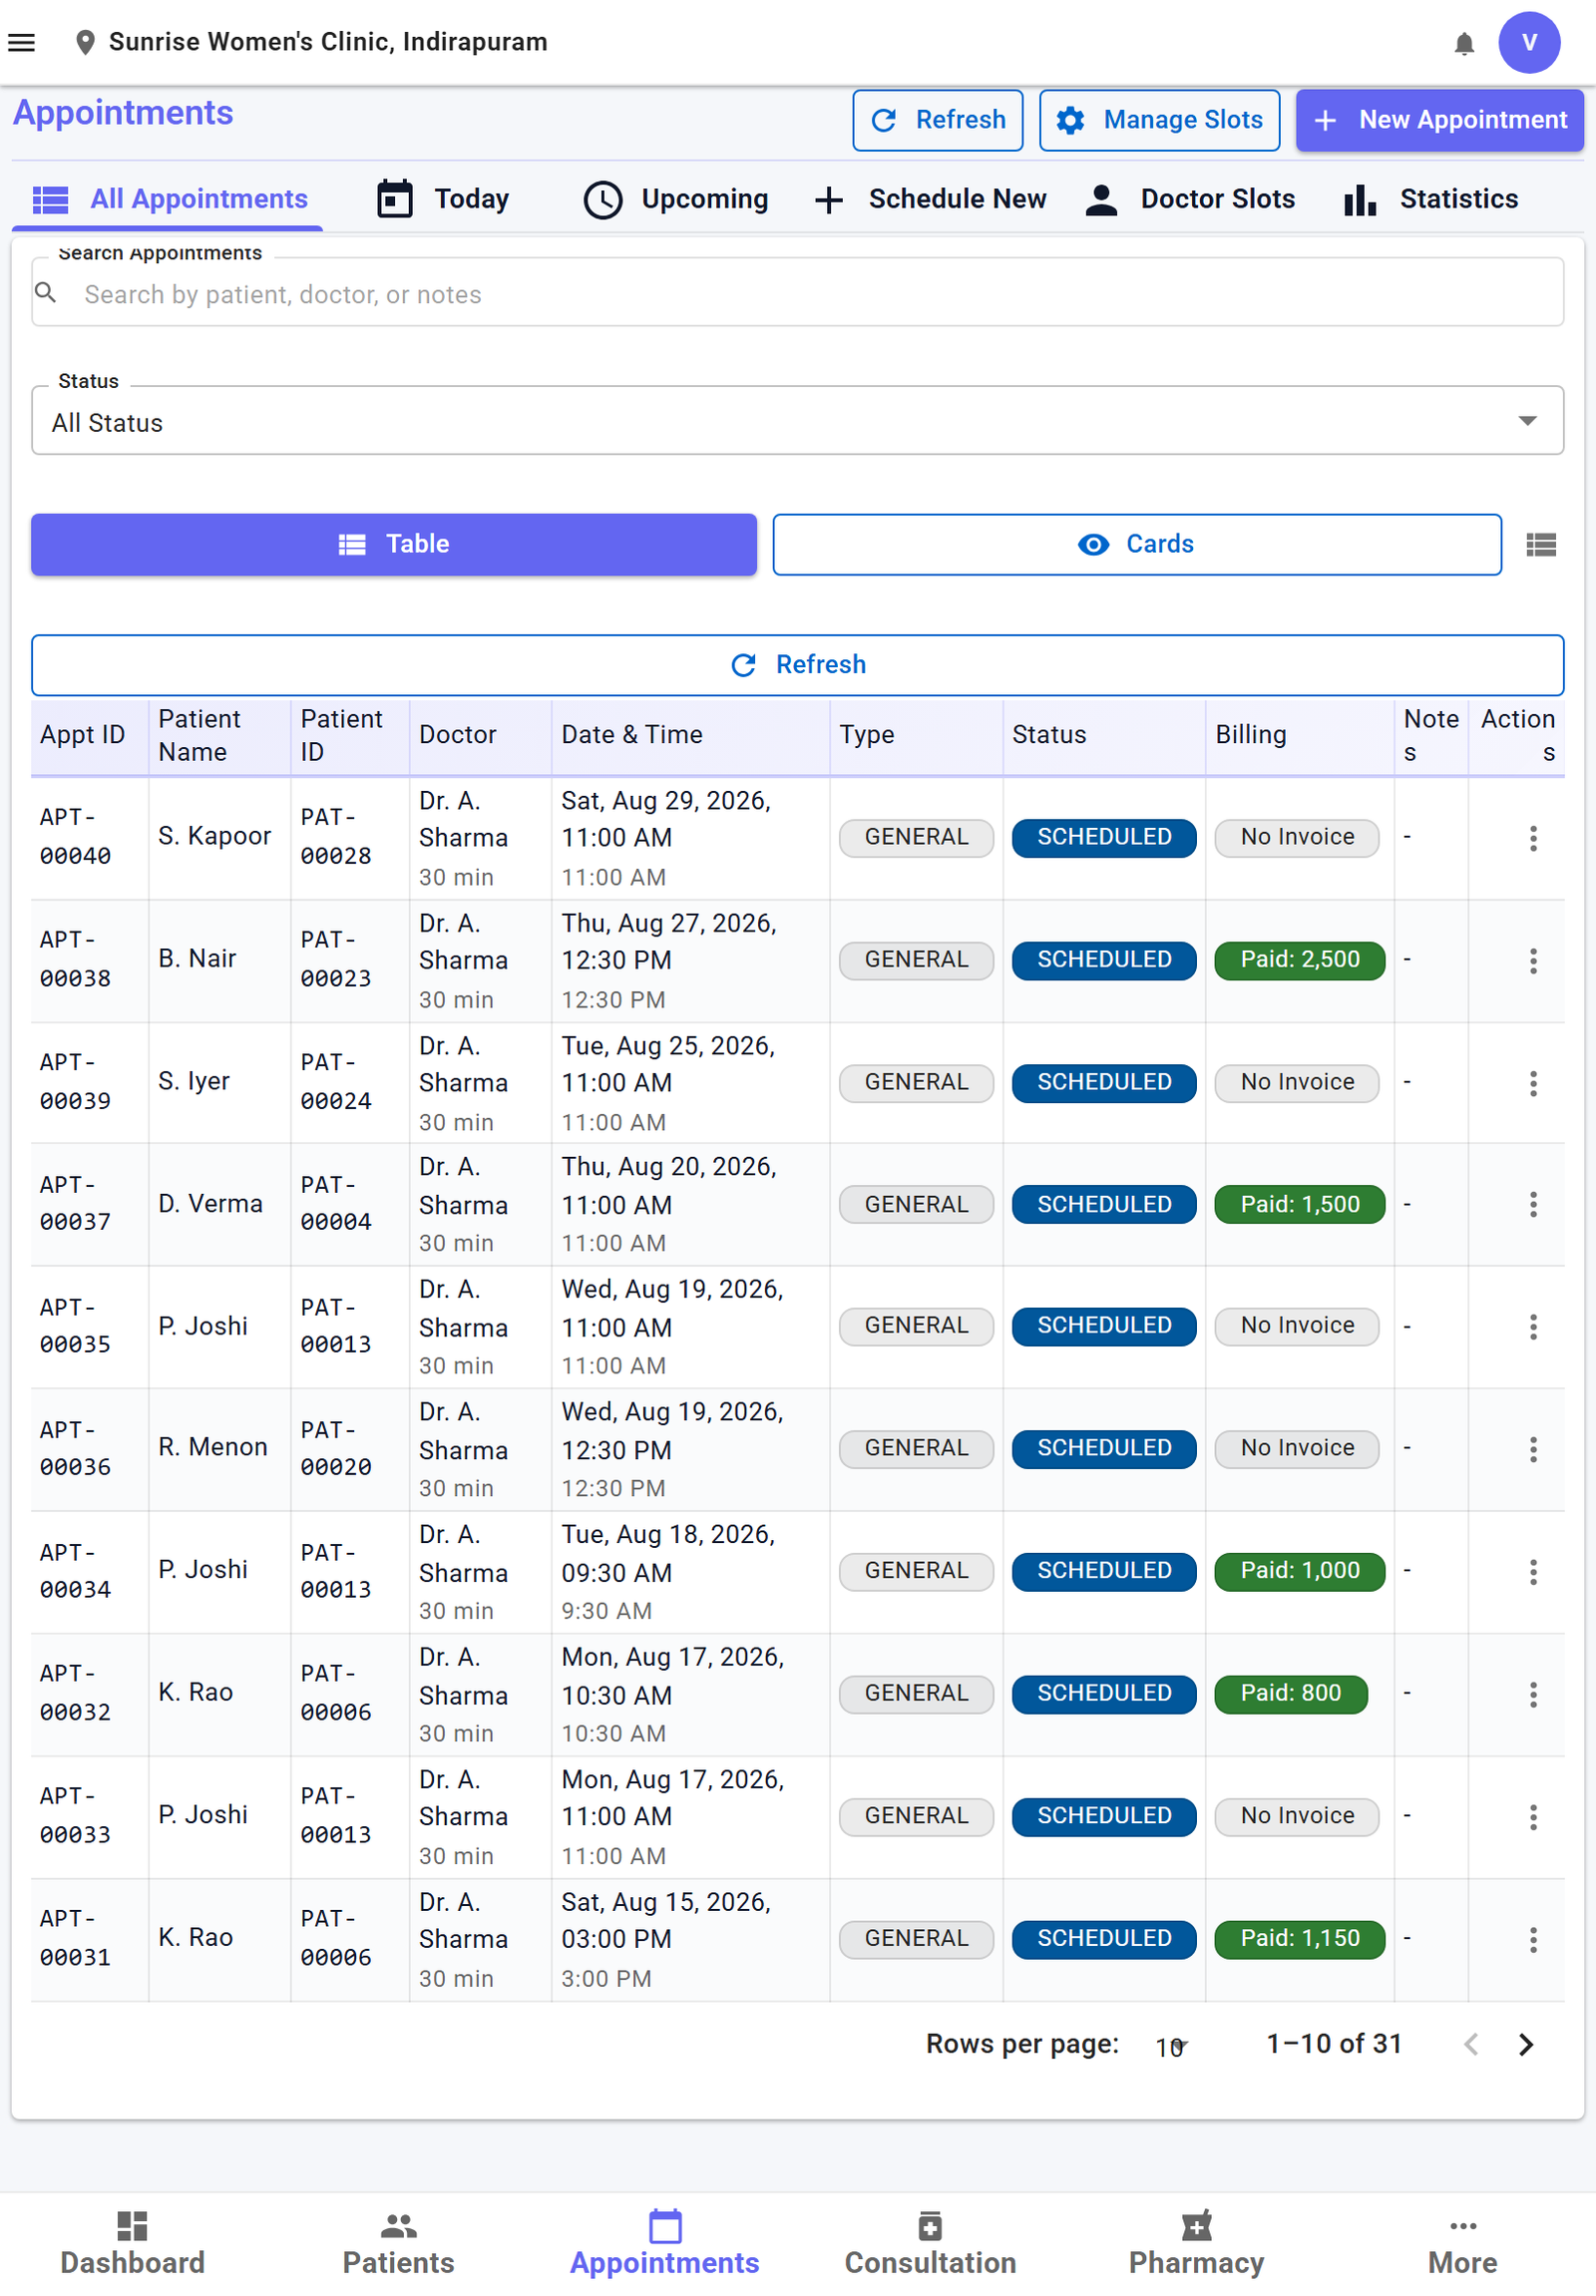Screen dimensions: 1596x2296
Task: Open the Today tab
Action: [444, 199]
